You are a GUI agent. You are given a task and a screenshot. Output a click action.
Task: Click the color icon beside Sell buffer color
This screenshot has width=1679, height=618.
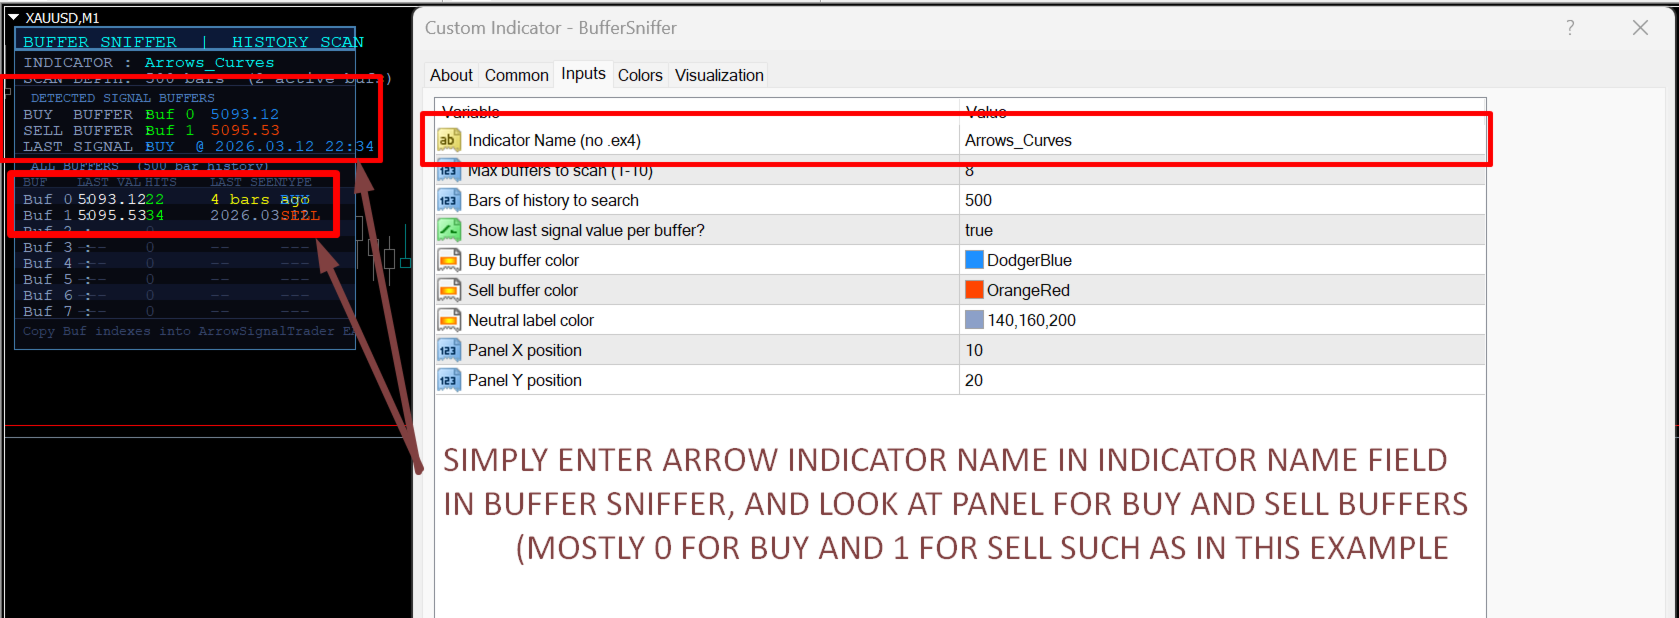pyautogui.click(x=448, y=290)
